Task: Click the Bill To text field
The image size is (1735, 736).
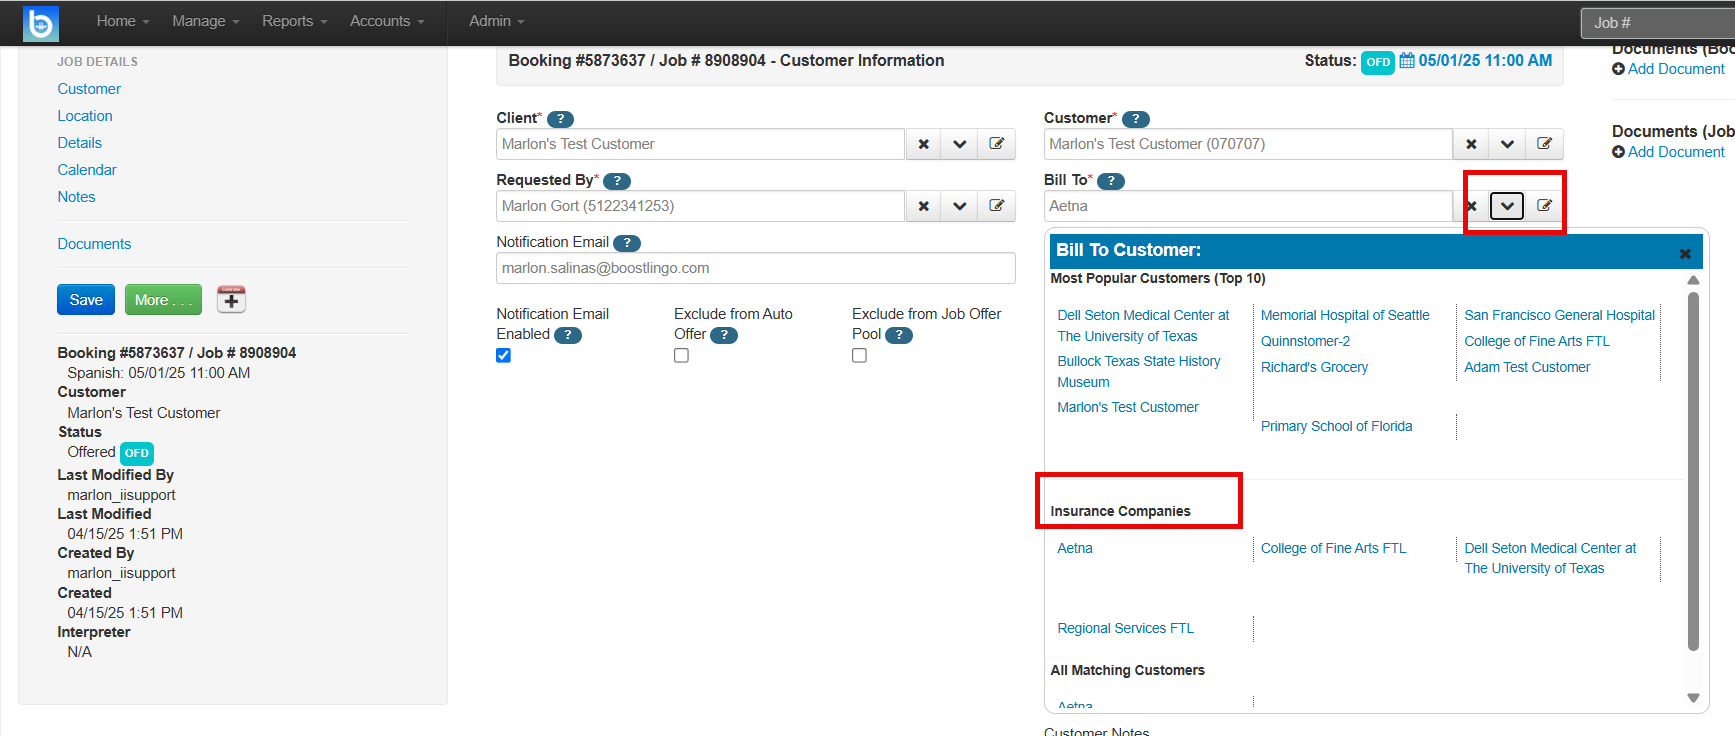Action: pos(1248,206)
